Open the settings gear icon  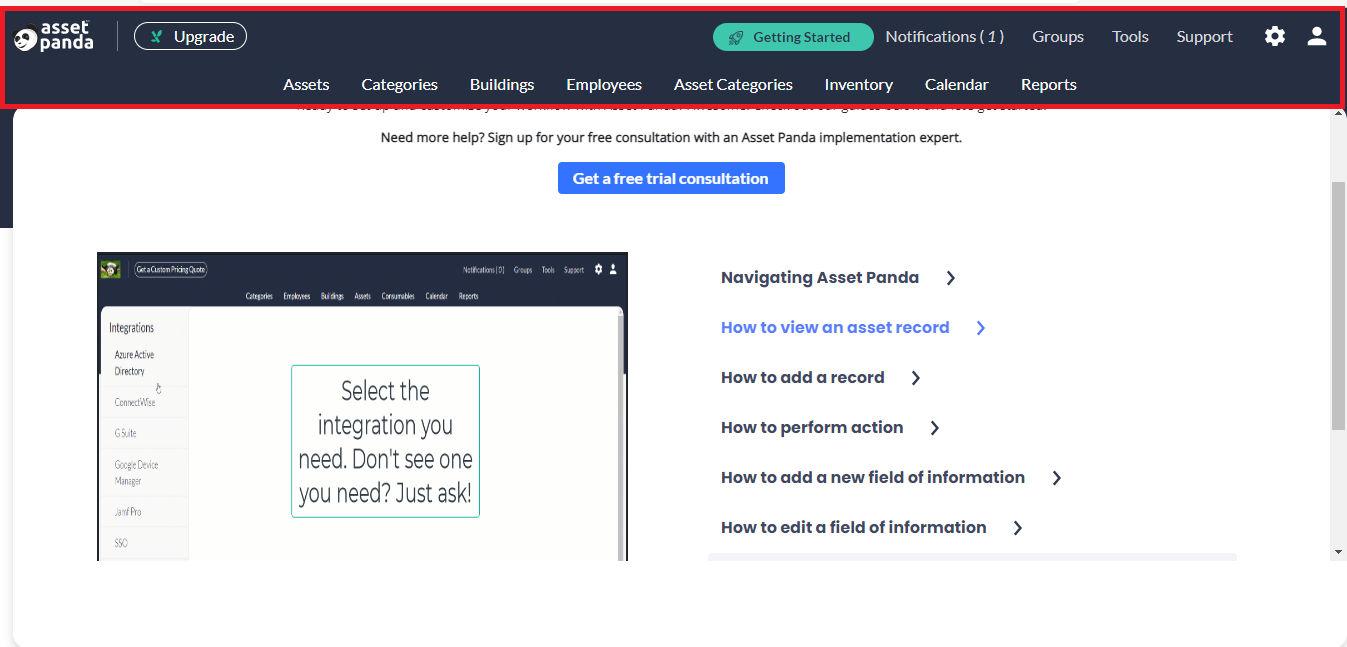coord(1274,37)
